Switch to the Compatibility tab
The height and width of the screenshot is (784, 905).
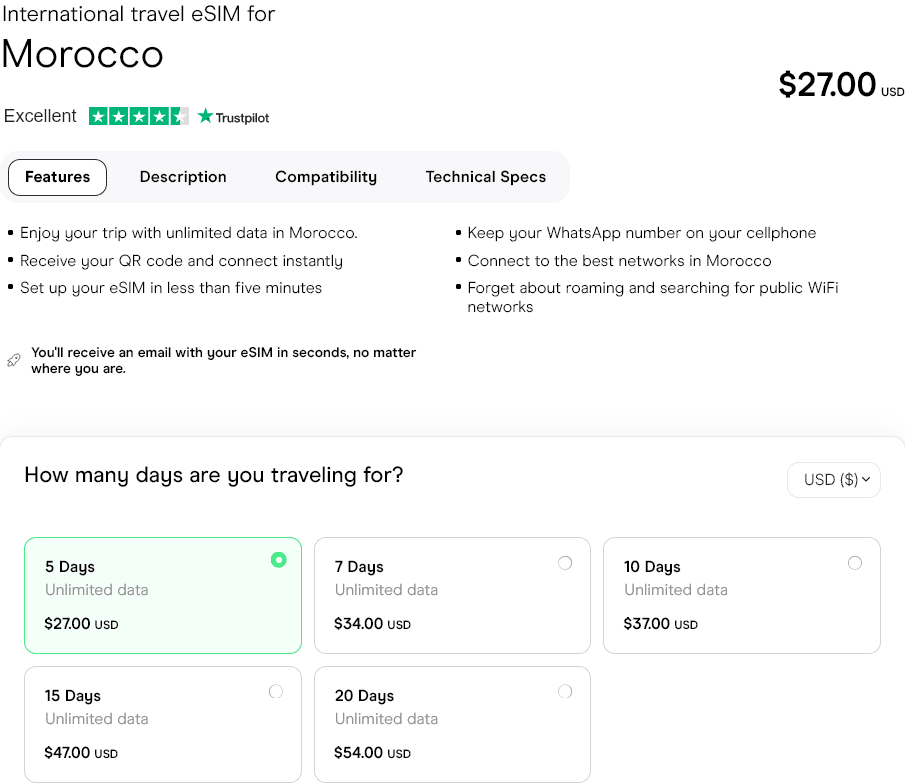click(326, 177)
